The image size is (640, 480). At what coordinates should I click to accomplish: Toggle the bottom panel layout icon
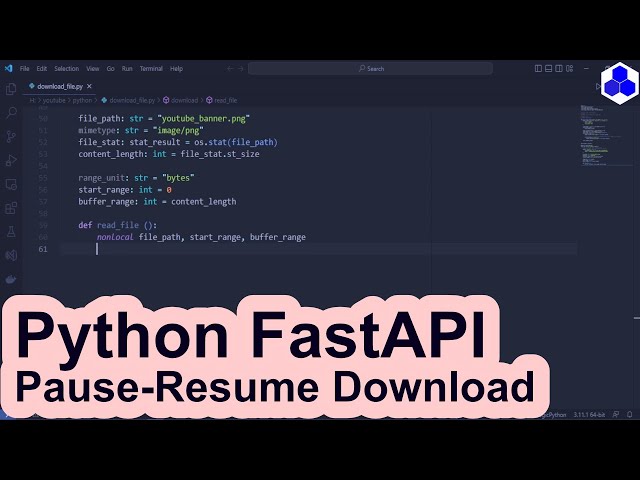coord(549,69)
